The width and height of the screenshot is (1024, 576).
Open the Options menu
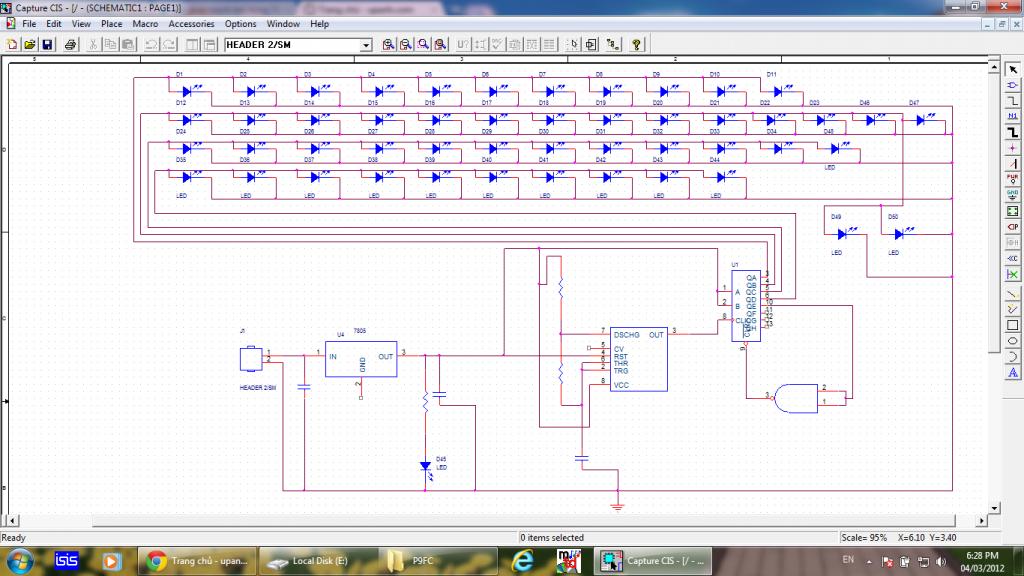click(x=240, y=23)
